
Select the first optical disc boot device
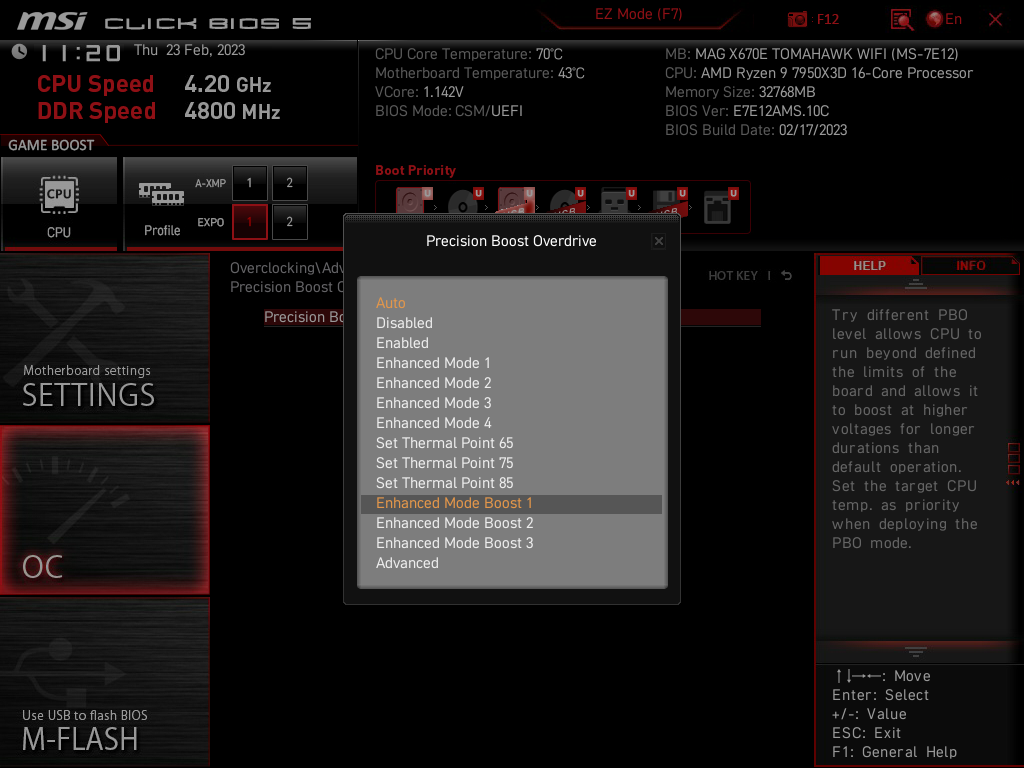(x=465, y=200)
